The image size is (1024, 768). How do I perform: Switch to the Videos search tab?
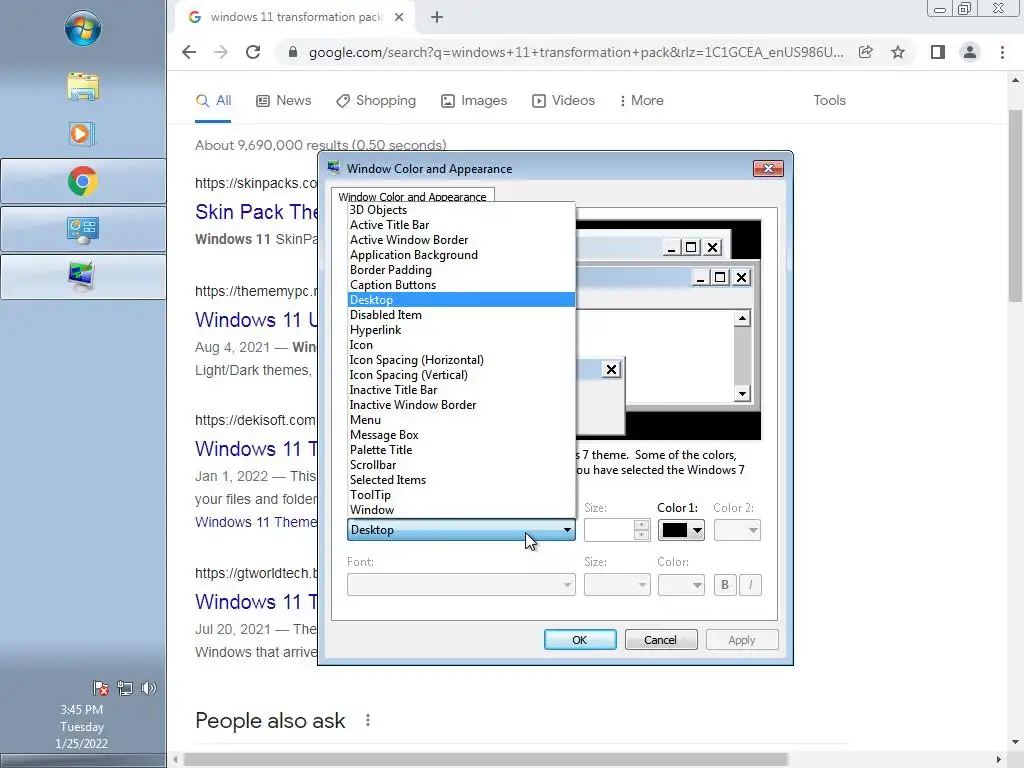564,101
